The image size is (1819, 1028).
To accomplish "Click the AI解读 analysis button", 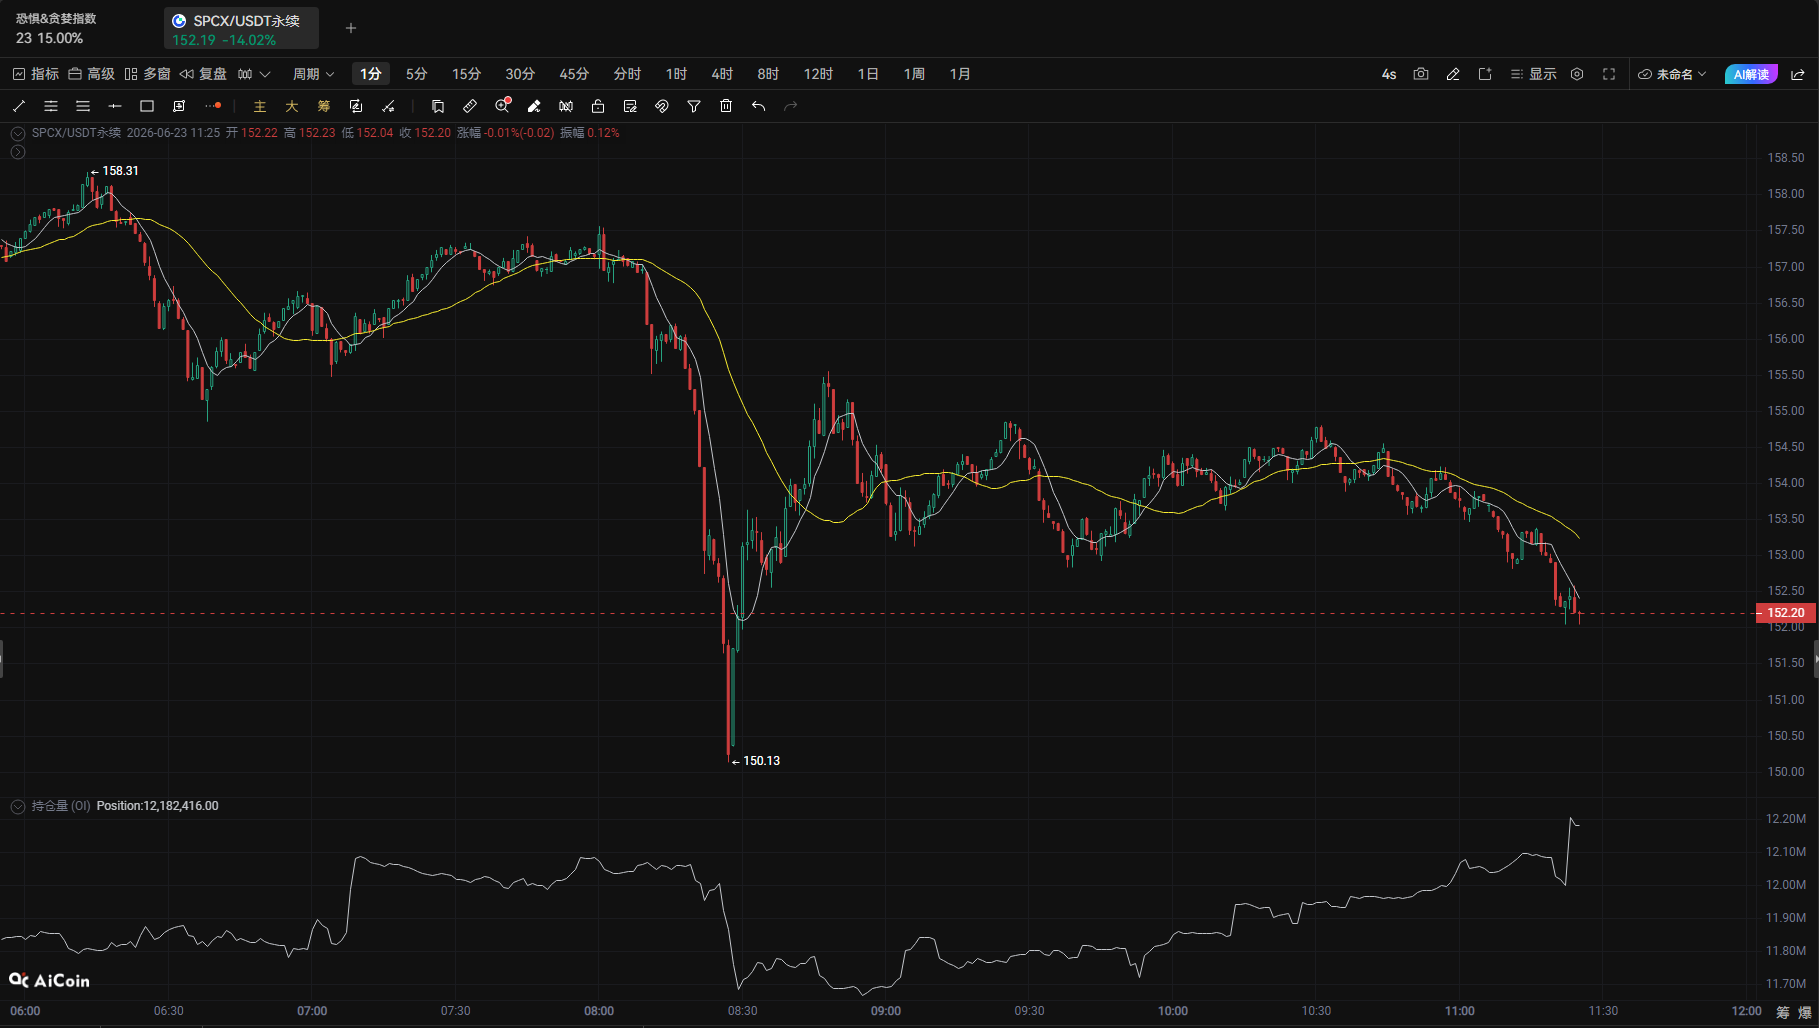I will pos(1751,74).
